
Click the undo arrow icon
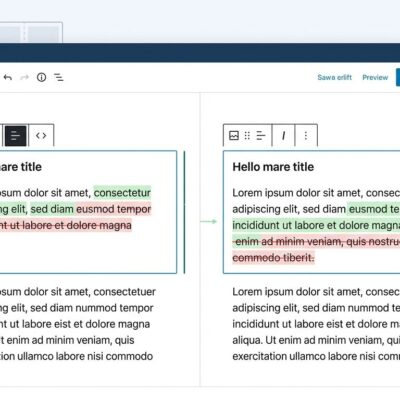tap(8, 78)
